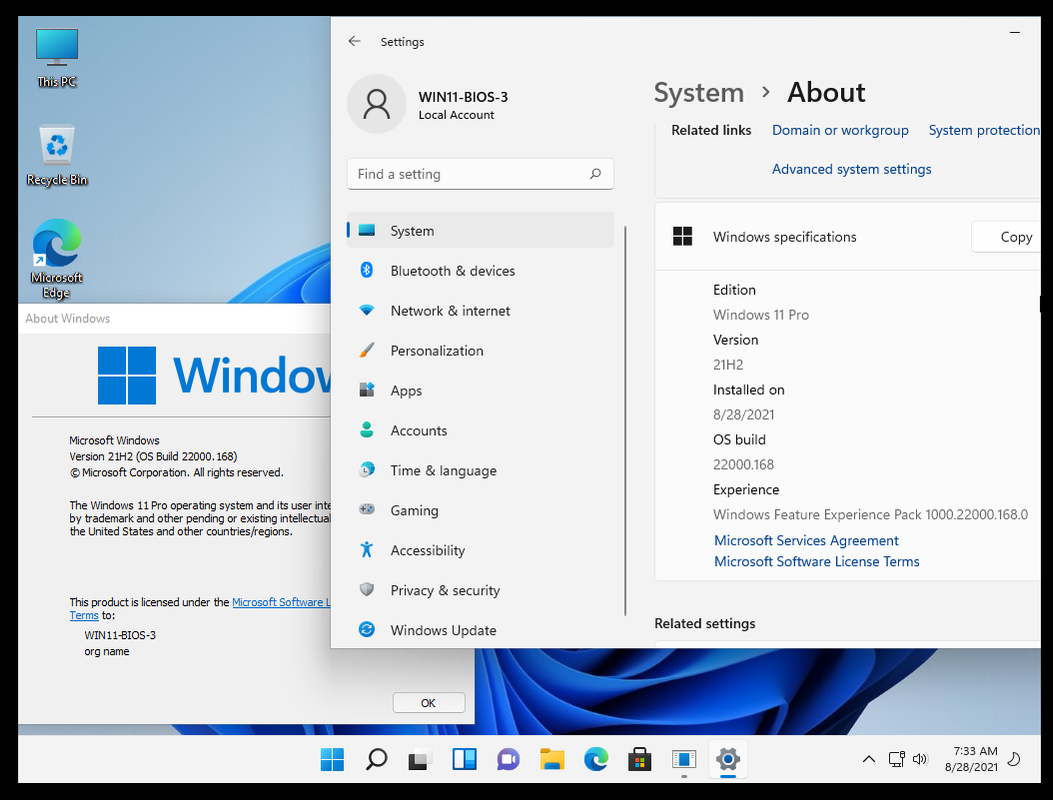Image resolution: width=1053 pixels, height=800 pixels.
Task: Open Microsoft Services Agreement link
Action: point(806,541)
